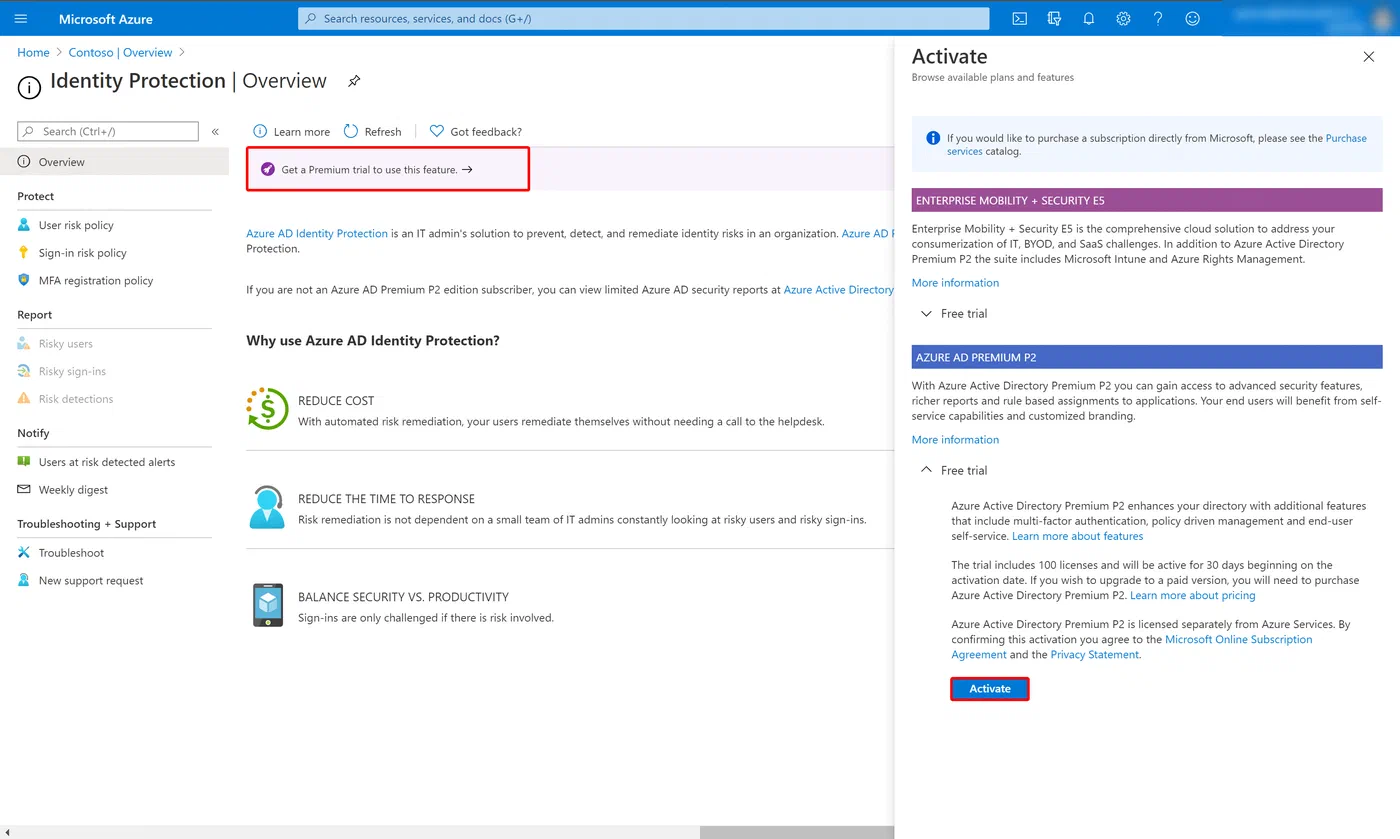The width and height of the screenshot is (1400, 839).
Task: Click the left menu Search (Ctrl+/) field
Action: pos(108,131)
